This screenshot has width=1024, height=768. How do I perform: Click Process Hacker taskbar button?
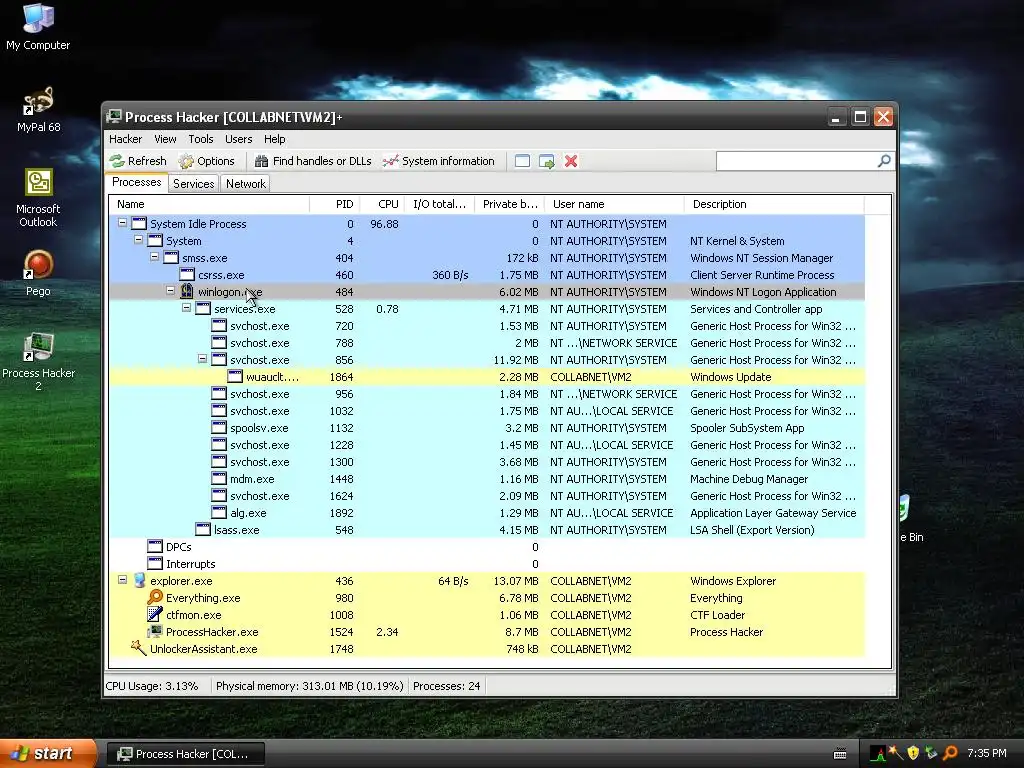pyautogui.click(x=186, y=754)
